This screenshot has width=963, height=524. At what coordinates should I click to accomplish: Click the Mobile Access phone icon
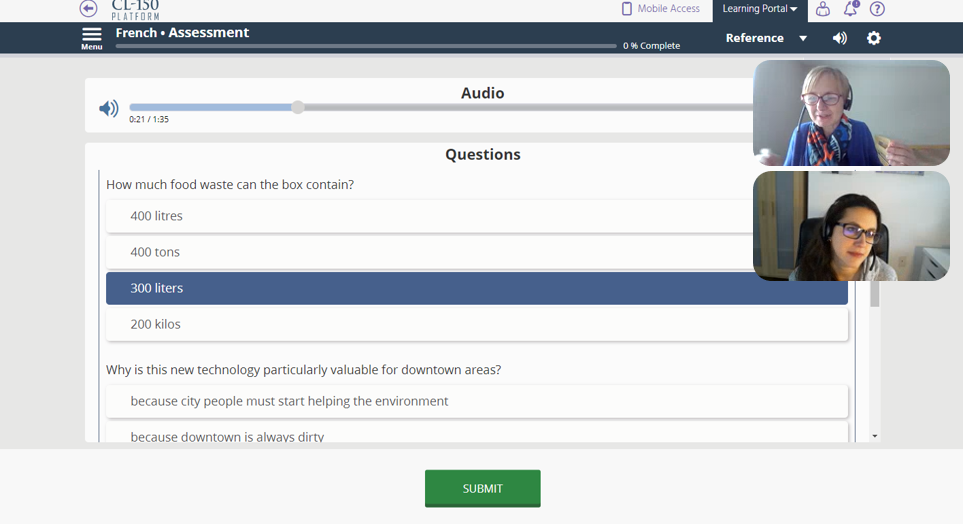coord(627,9)
